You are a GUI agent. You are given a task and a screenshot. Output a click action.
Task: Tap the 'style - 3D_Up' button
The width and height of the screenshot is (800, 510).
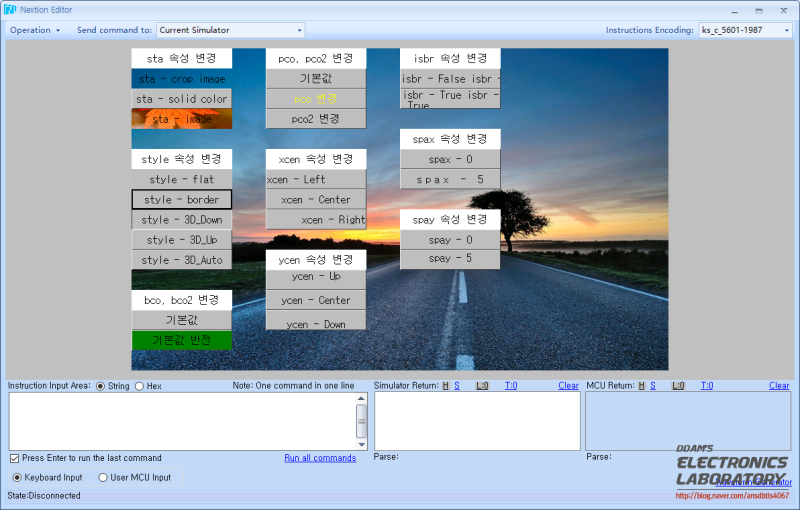click(182, 239)
